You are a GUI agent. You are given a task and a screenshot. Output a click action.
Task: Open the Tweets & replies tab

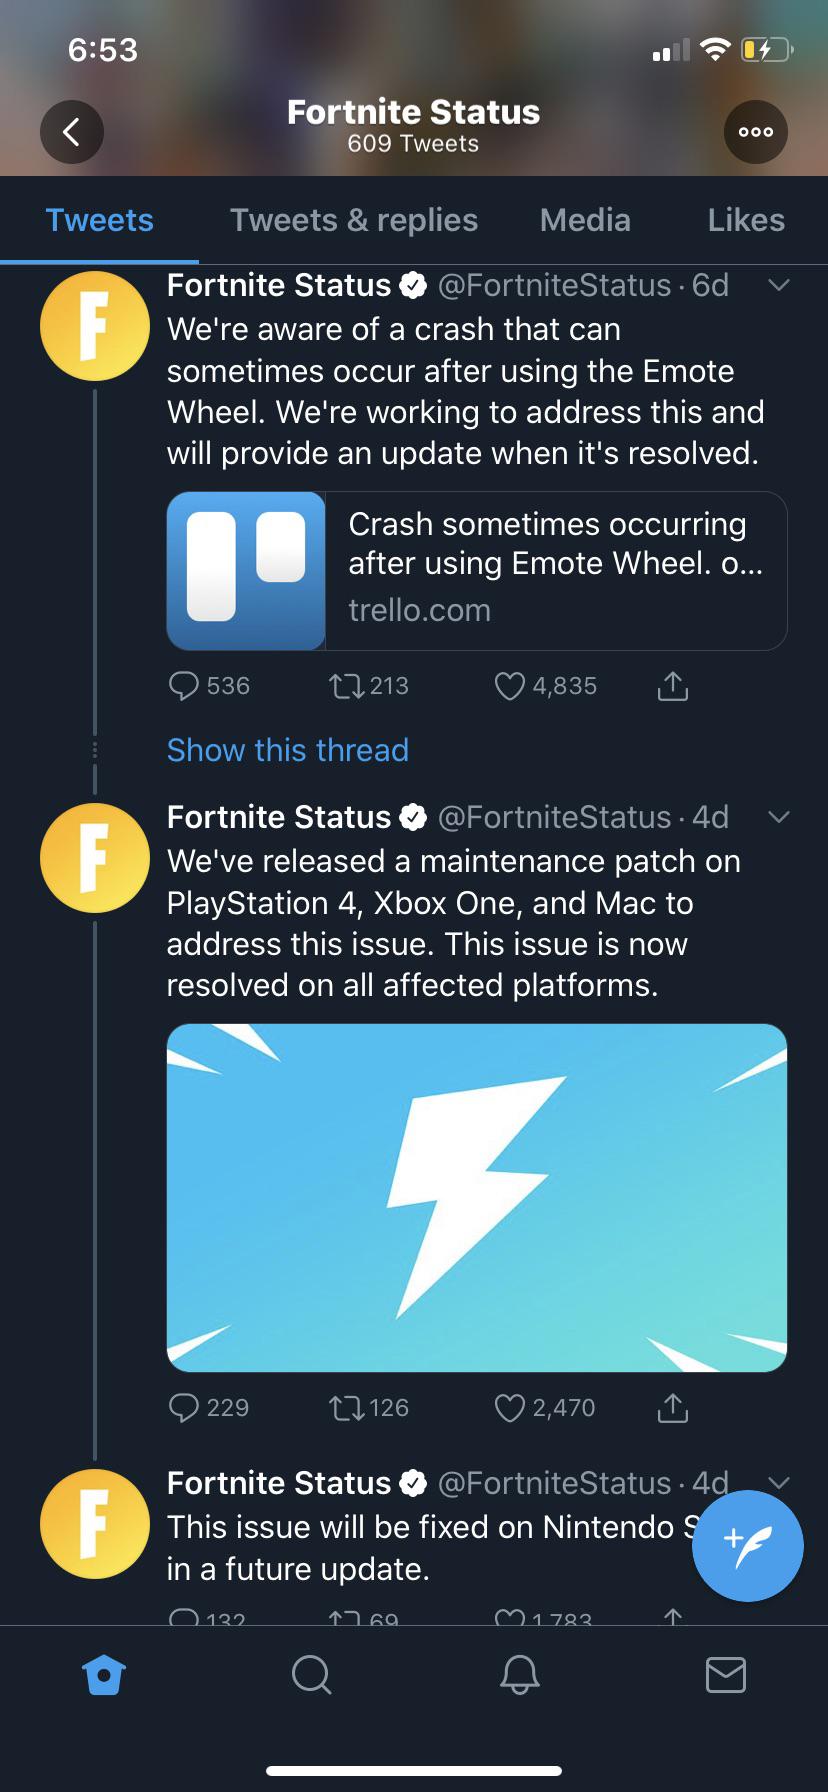click(353, 219)
